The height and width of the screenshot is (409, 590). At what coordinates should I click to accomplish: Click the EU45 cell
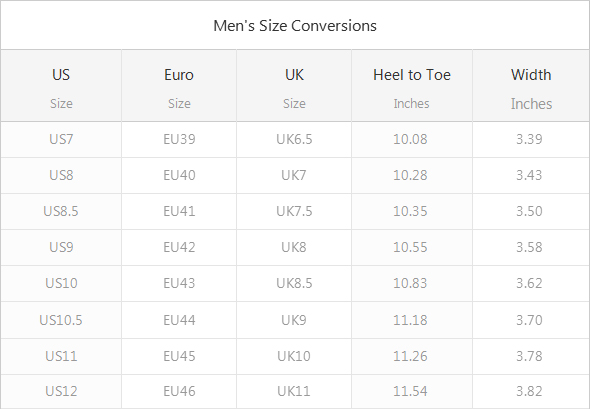tap(179, 356)
